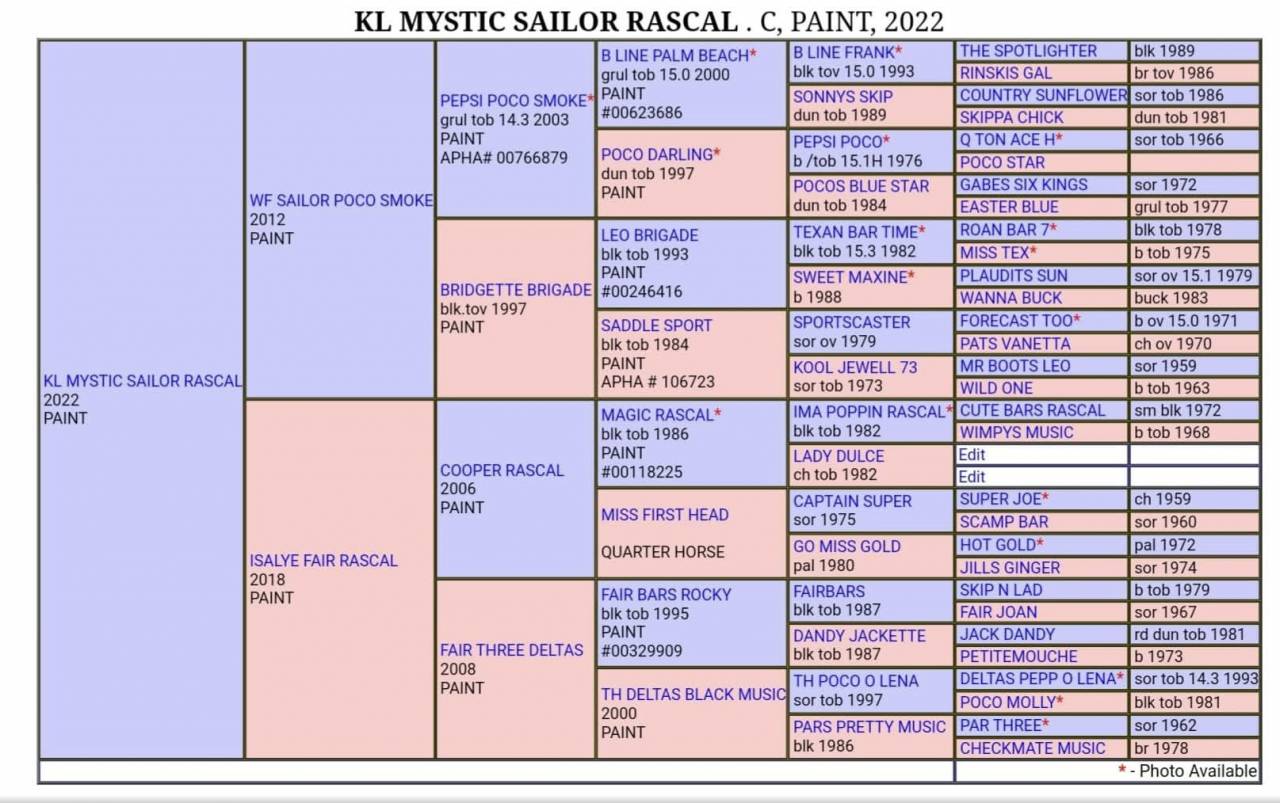The height and width of the screenshot is (803, 1280).
Task: Go to FAIR THREE DELTAS page
Action: coord(511,650)
